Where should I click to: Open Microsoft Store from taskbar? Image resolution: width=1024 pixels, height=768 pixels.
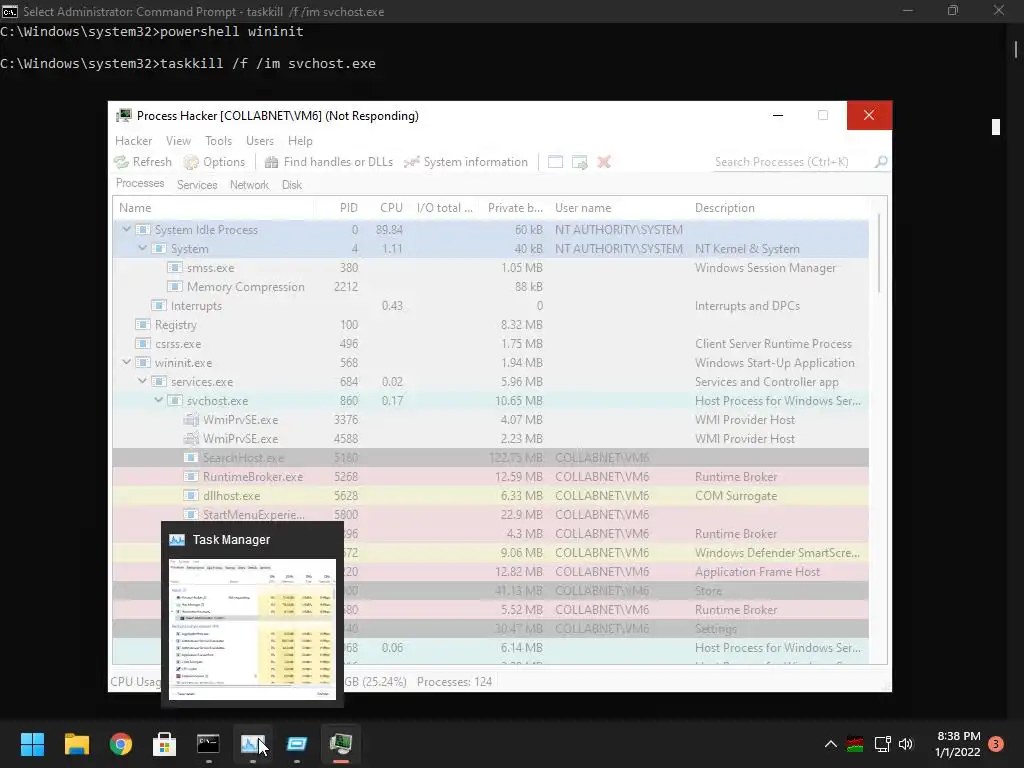point(165,744)
